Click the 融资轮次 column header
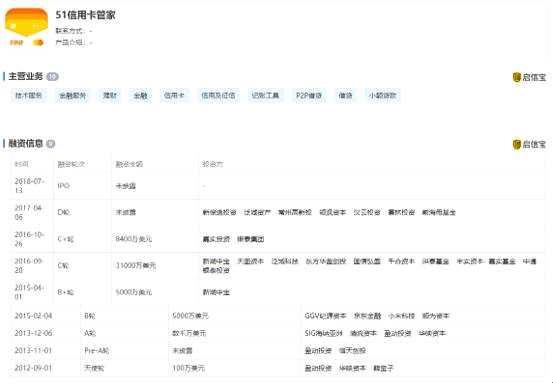 coord(71,164)
